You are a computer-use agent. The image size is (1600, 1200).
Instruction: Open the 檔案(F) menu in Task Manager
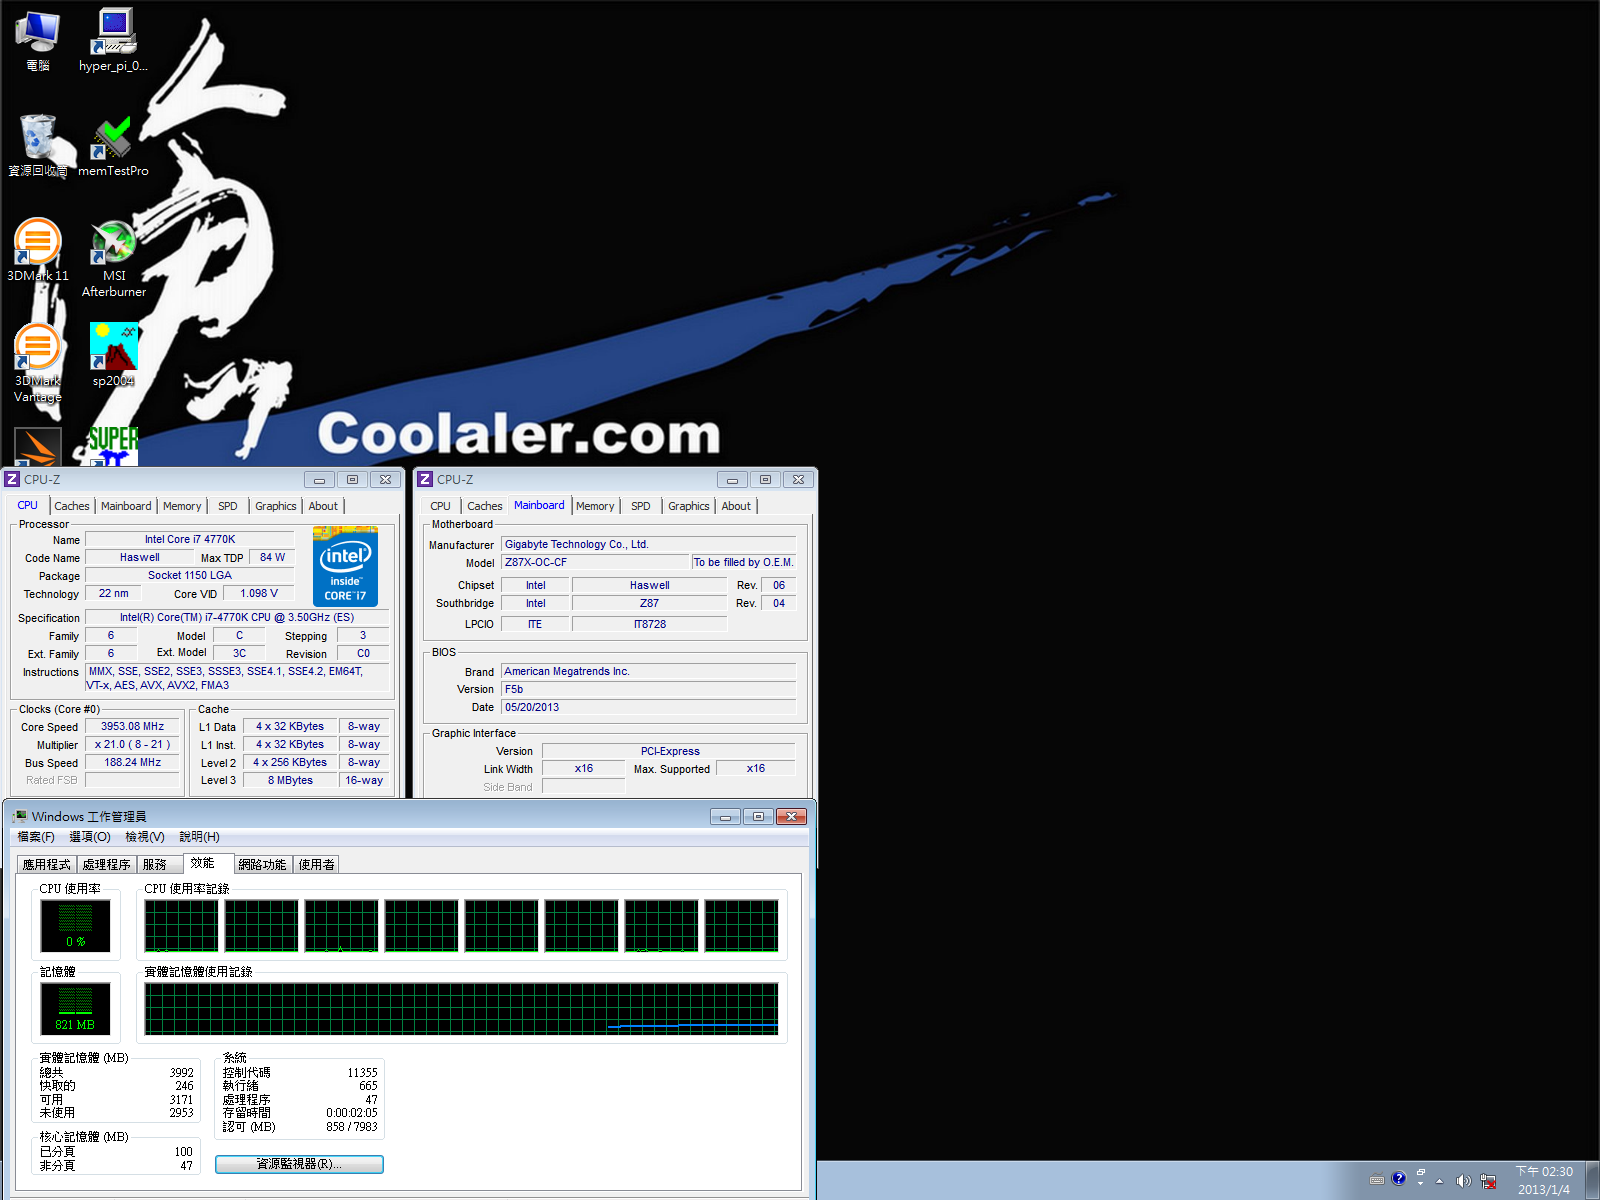[x=36, y=837]
